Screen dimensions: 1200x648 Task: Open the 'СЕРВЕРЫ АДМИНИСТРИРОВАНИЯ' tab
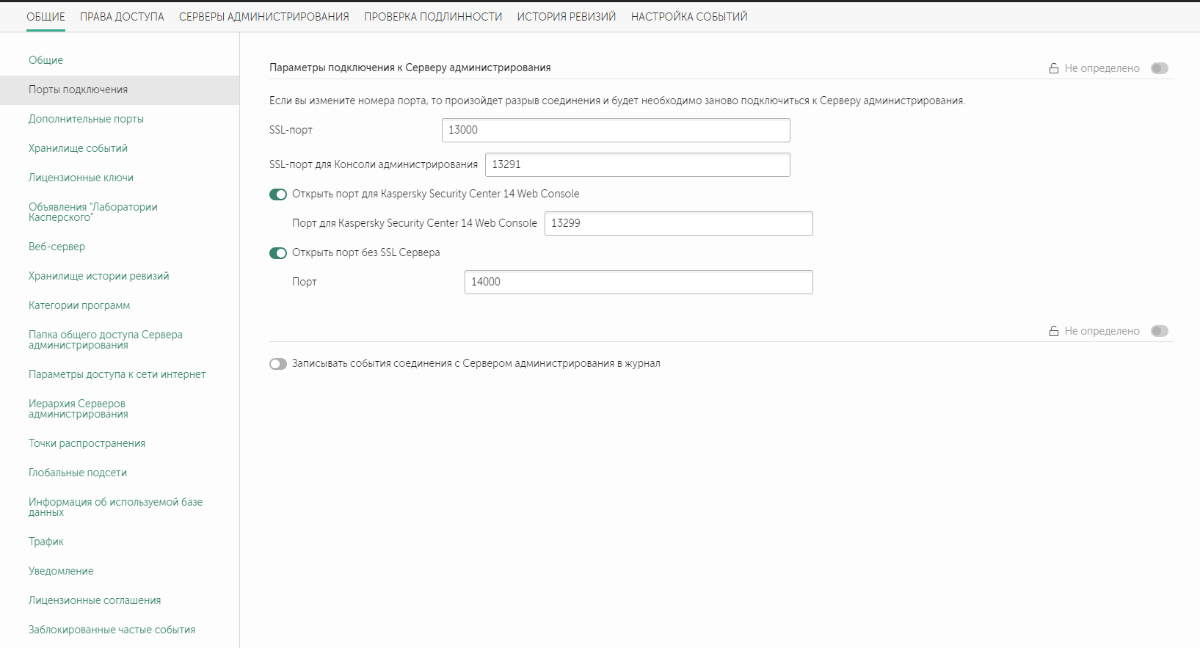[264, 17]
